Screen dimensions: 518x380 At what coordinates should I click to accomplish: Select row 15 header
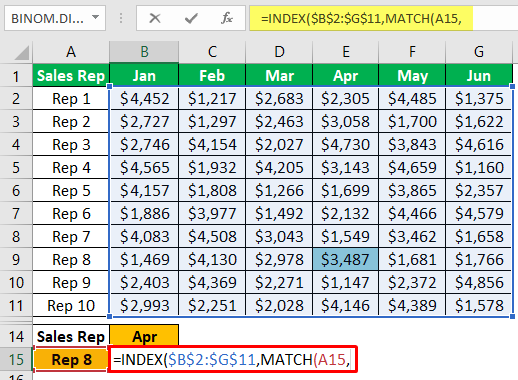[16, 359]
